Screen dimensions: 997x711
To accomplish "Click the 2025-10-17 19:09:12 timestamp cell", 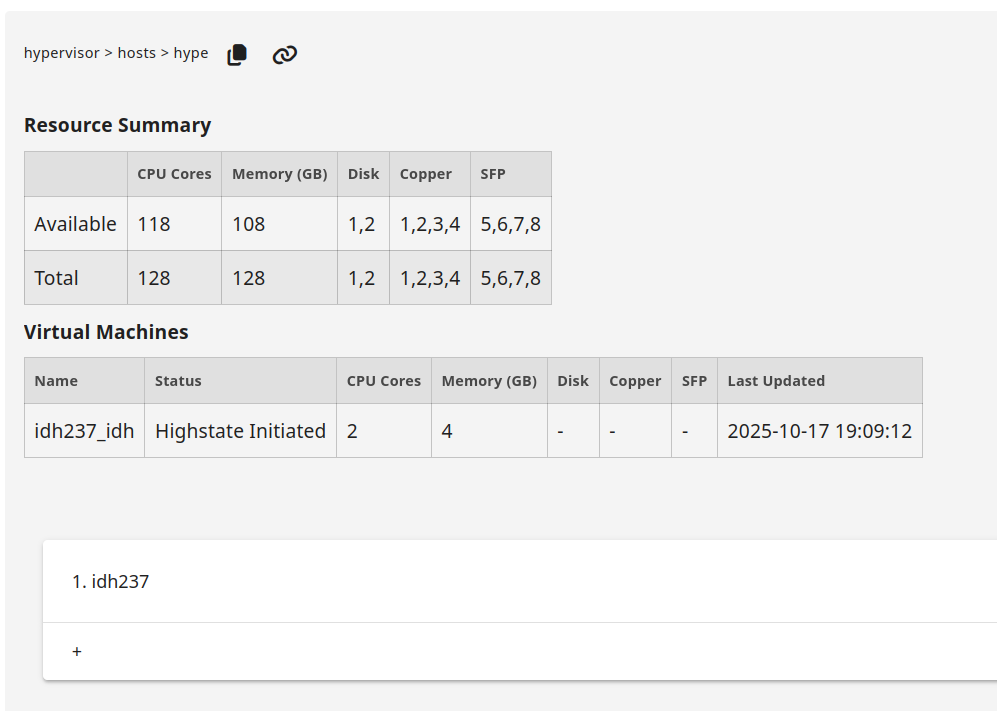I will point(819,431).
